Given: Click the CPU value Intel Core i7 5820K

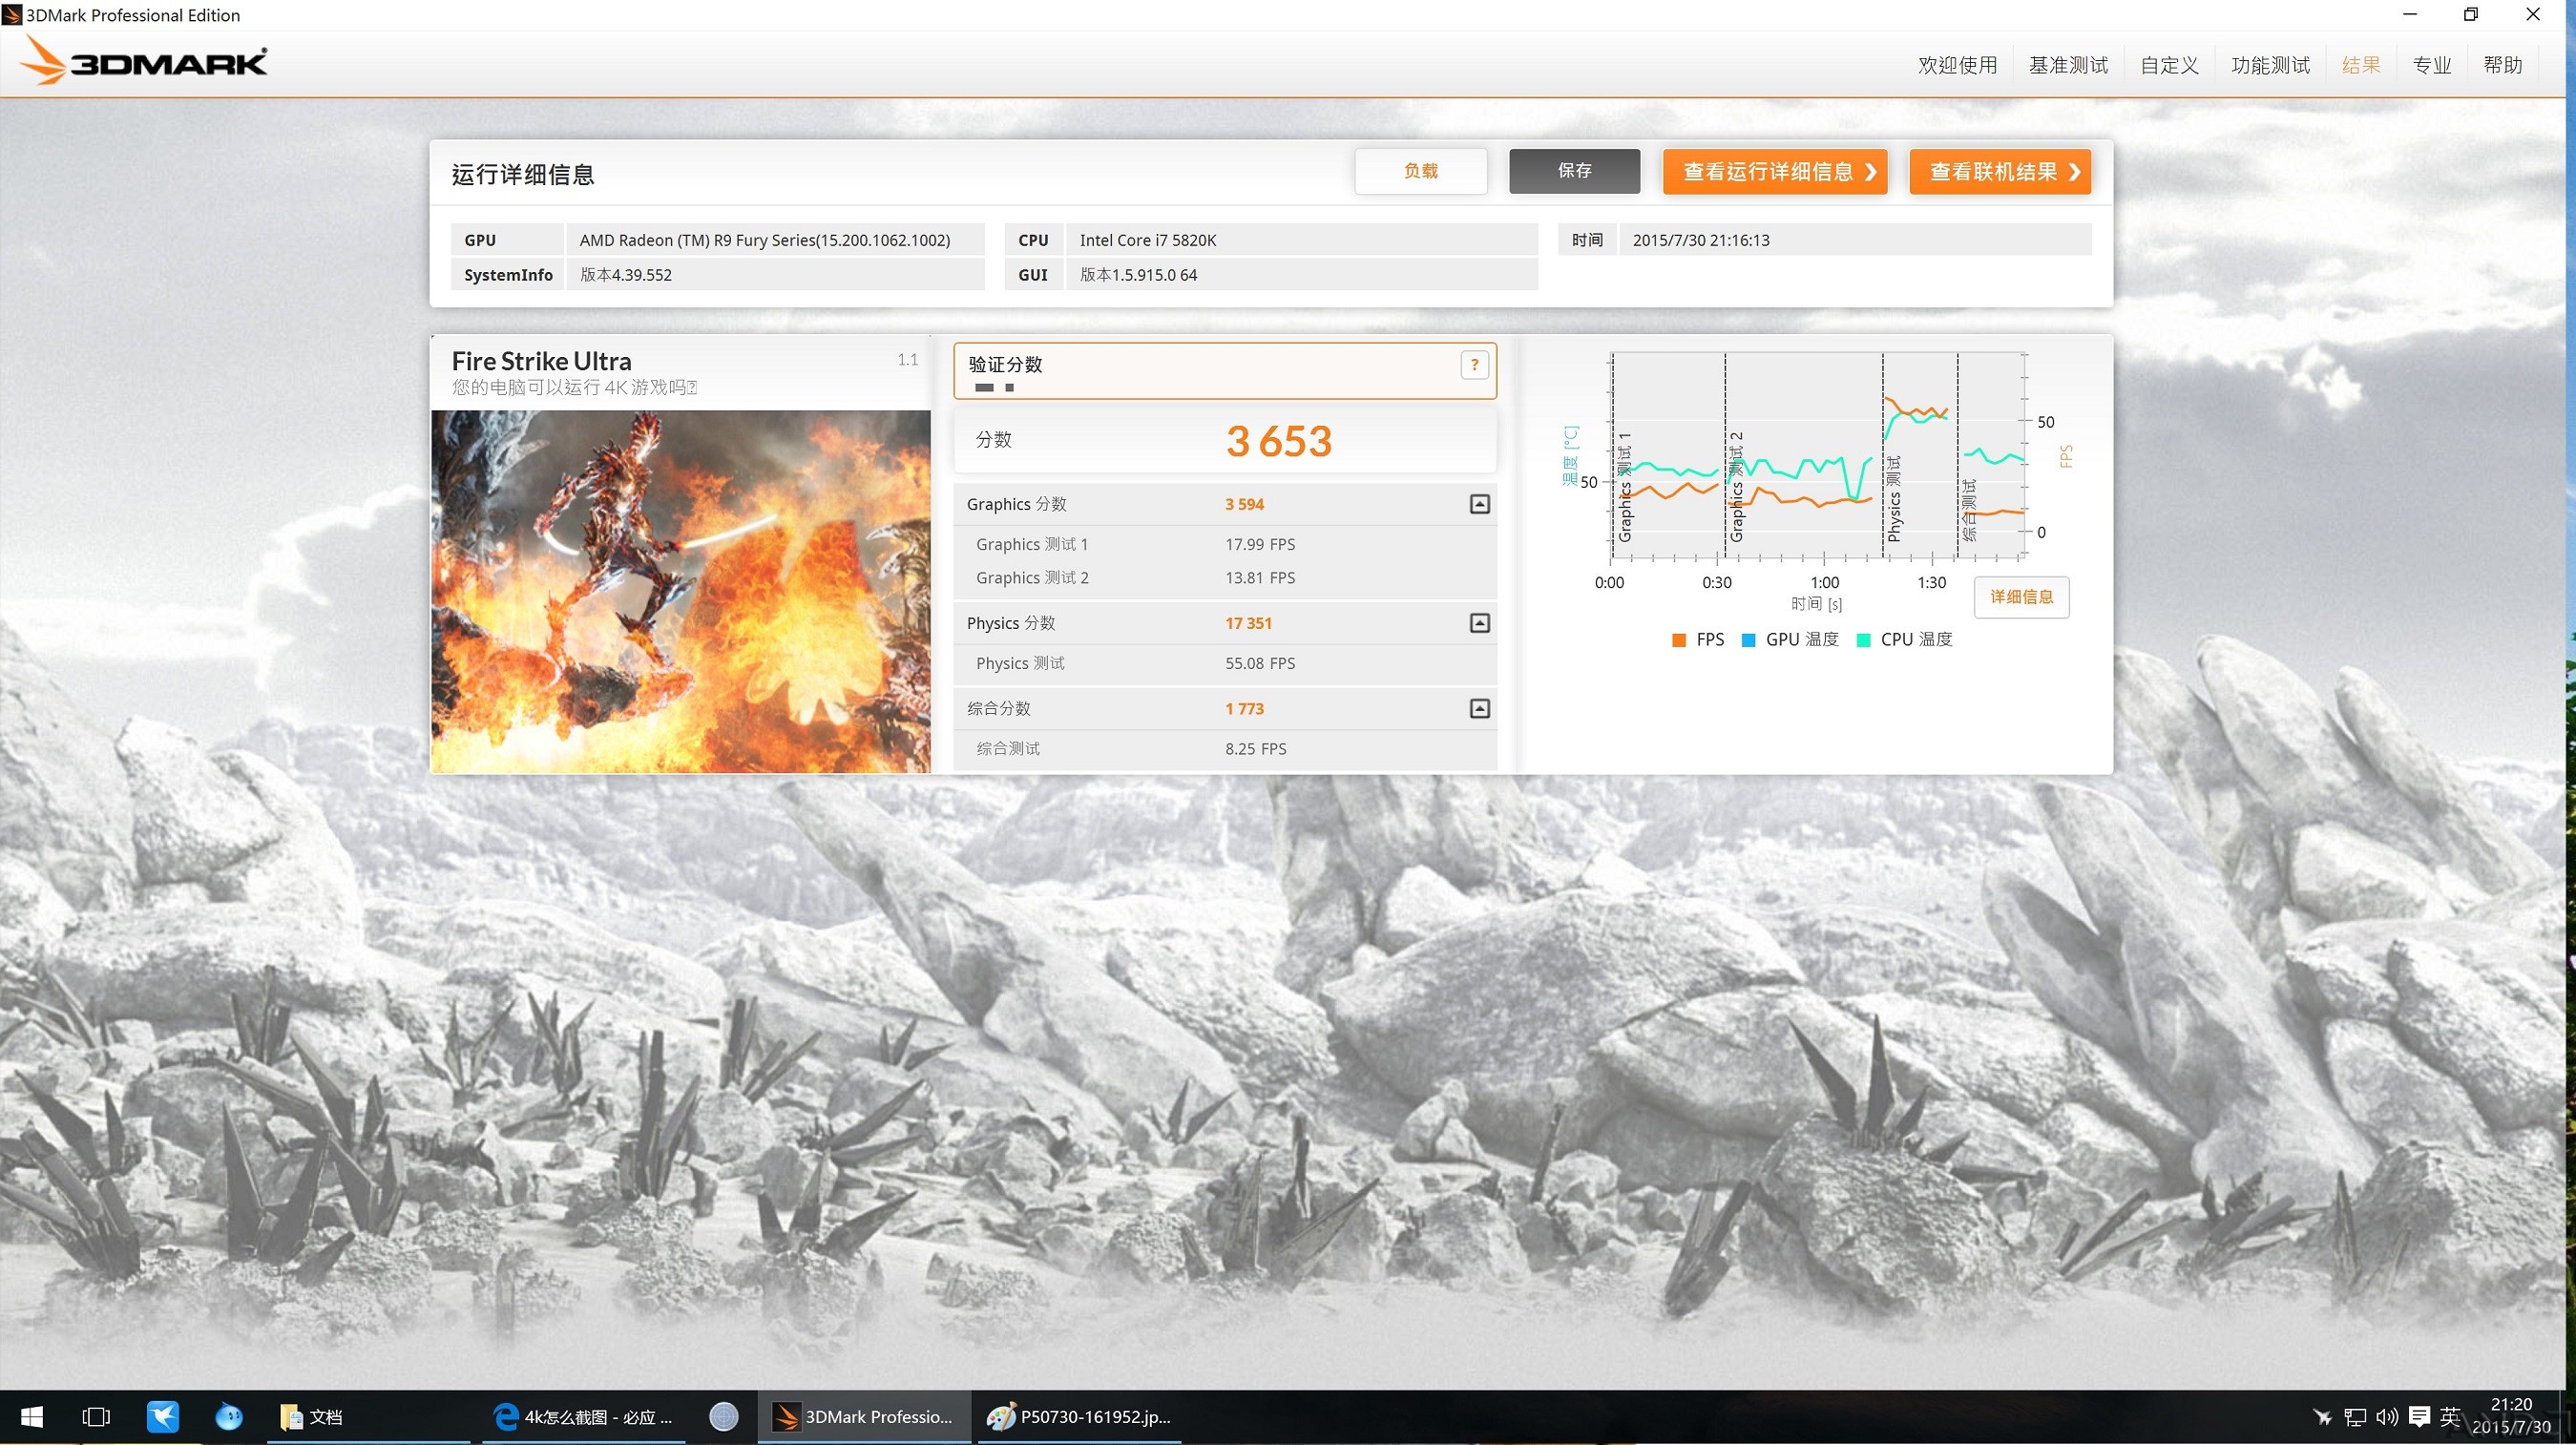Looking at the screenshot, I should point(1148,240).
